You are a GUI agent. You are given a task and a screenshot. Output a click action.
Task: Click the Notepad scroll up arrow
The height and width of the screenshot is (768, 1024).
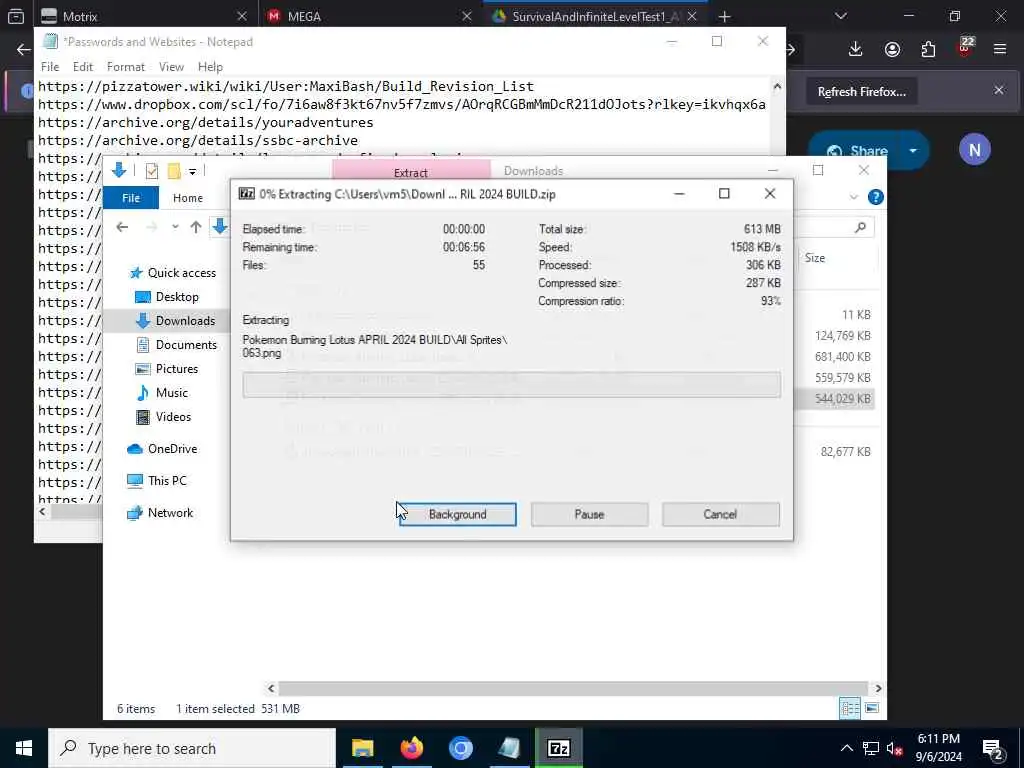coord(777,86)
